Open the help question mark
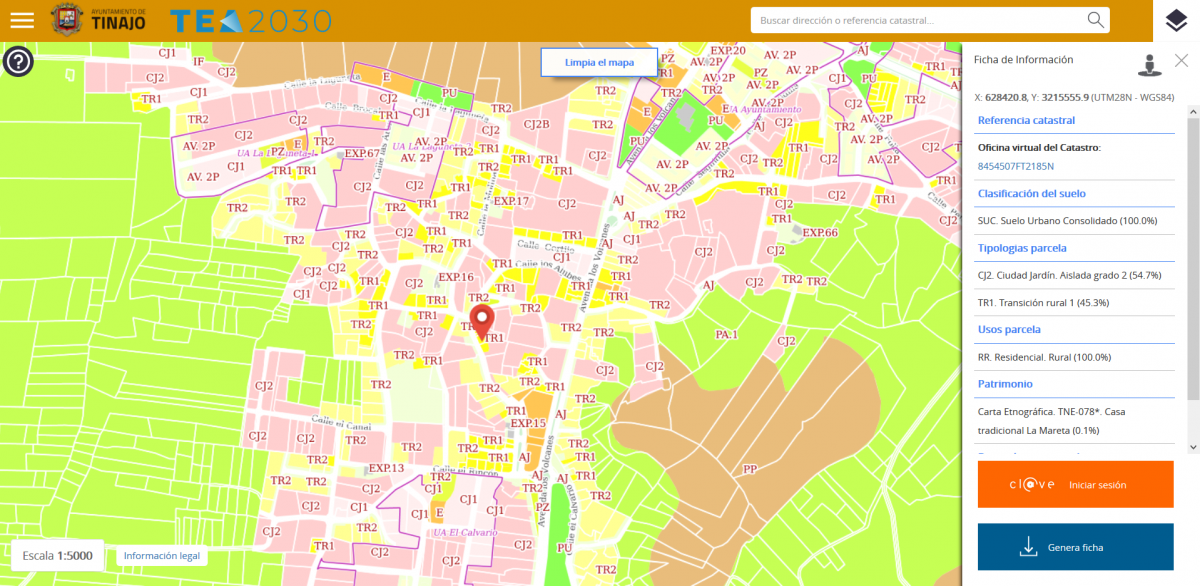Viewport: 1200px width, 586px height. coord(19,62)
